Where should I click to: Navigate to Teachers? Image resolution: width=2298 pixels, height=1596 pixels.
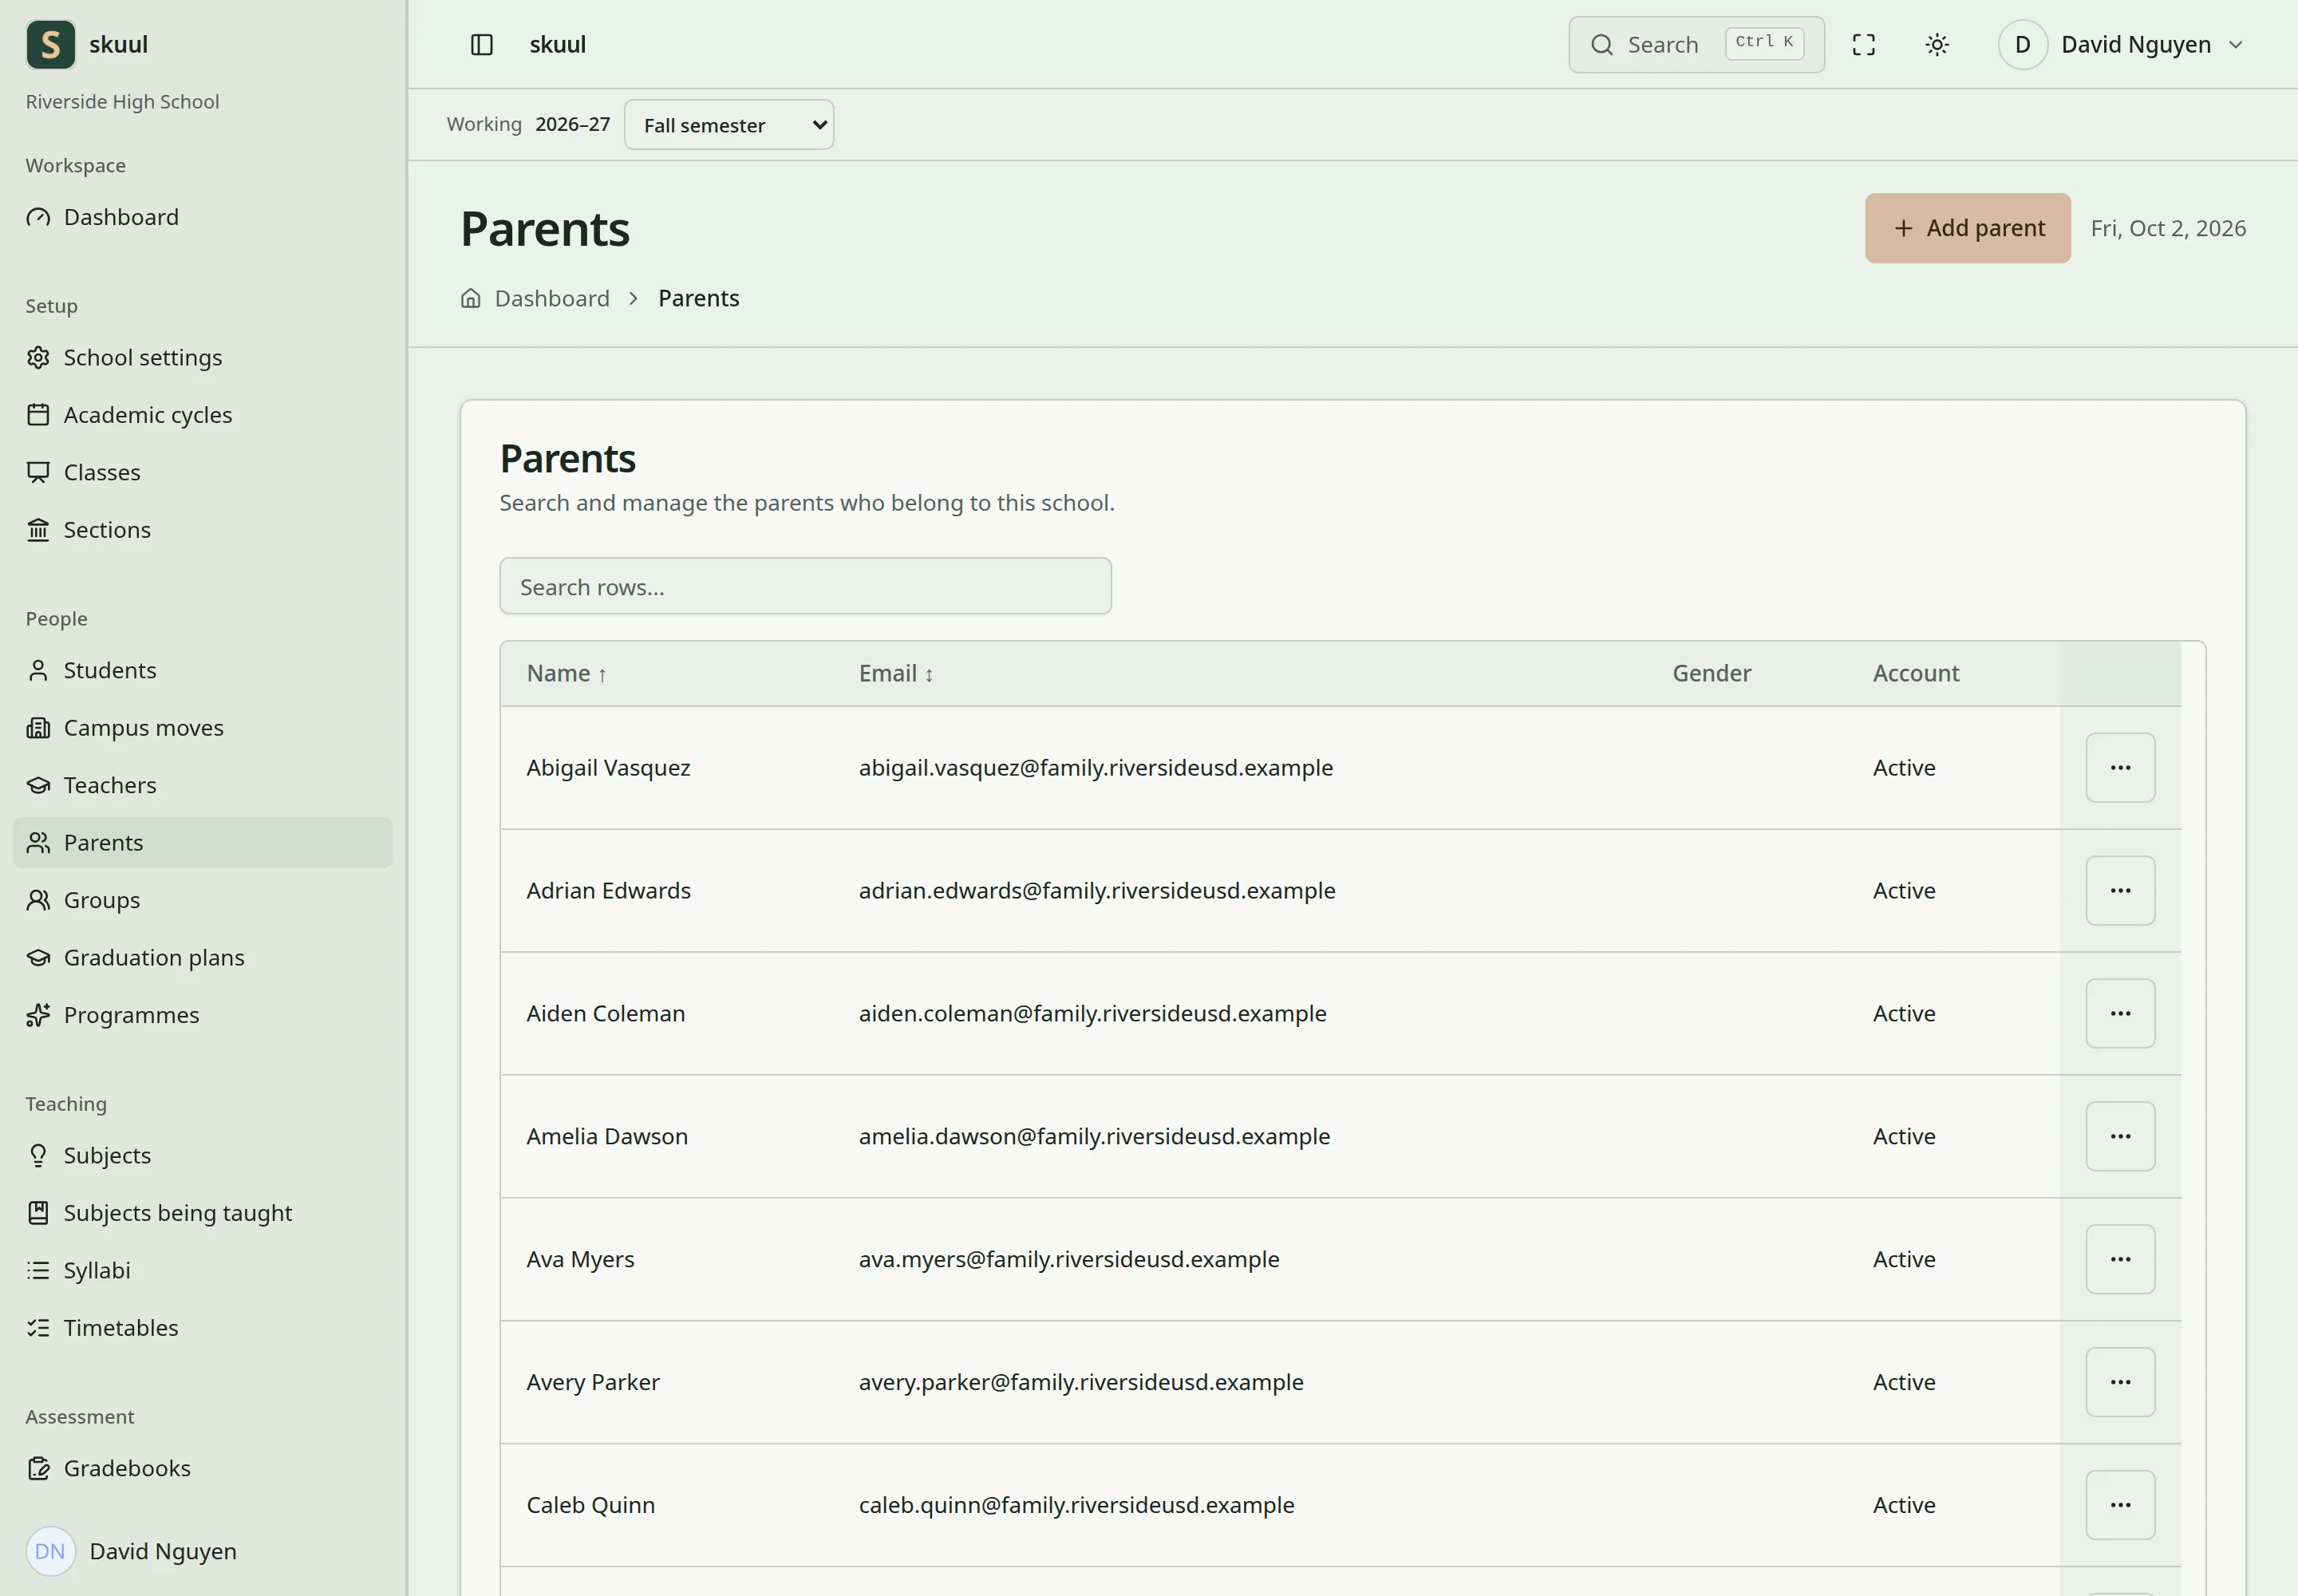pyautogui.click(x=203, y=786)
